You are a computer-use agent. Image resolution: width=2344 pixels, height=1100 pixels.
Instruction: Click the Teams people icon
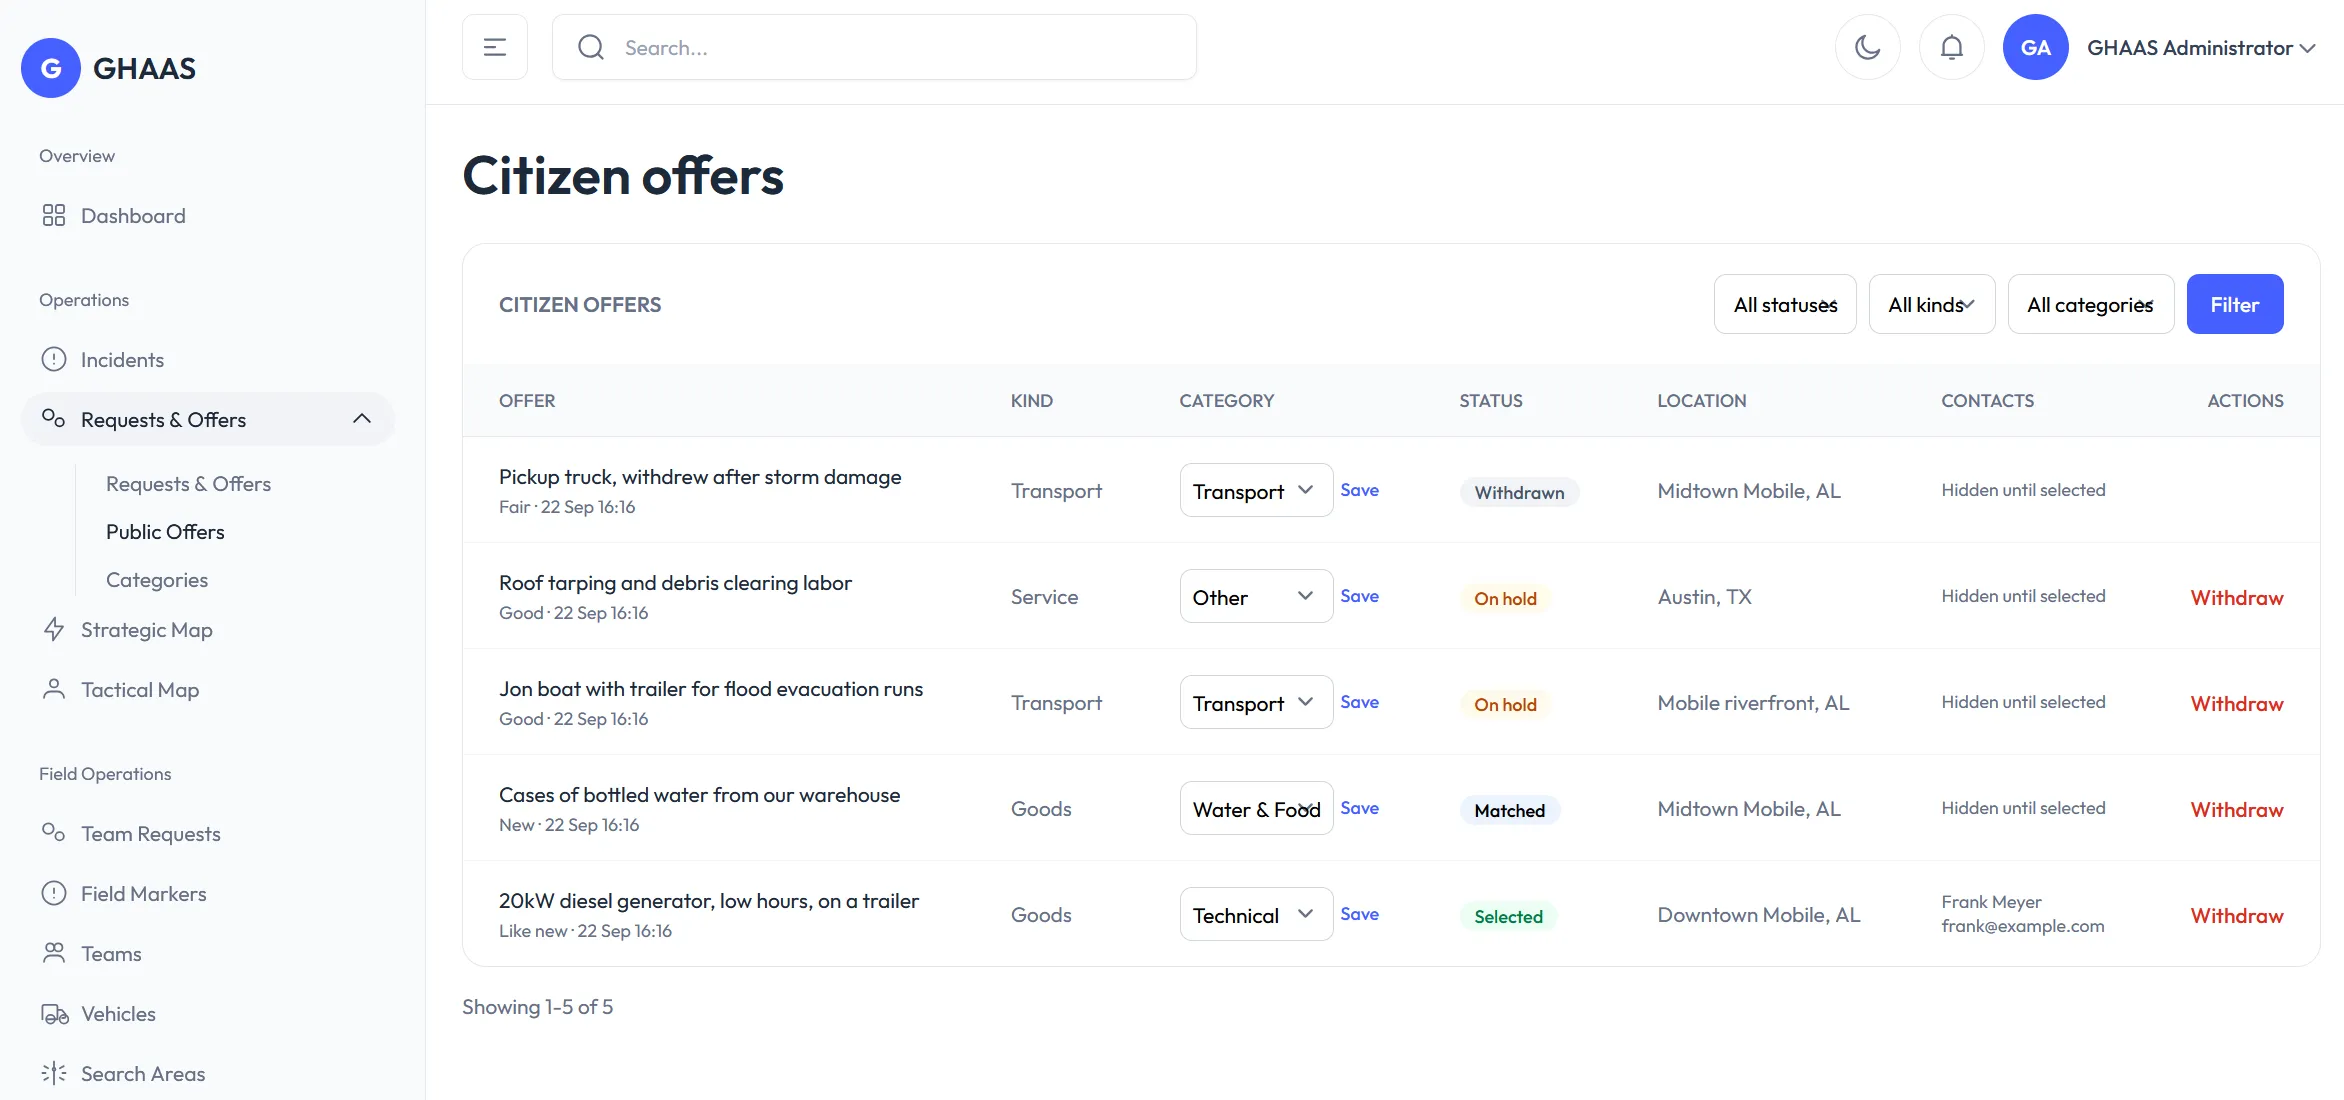click(x=54, y=954)
